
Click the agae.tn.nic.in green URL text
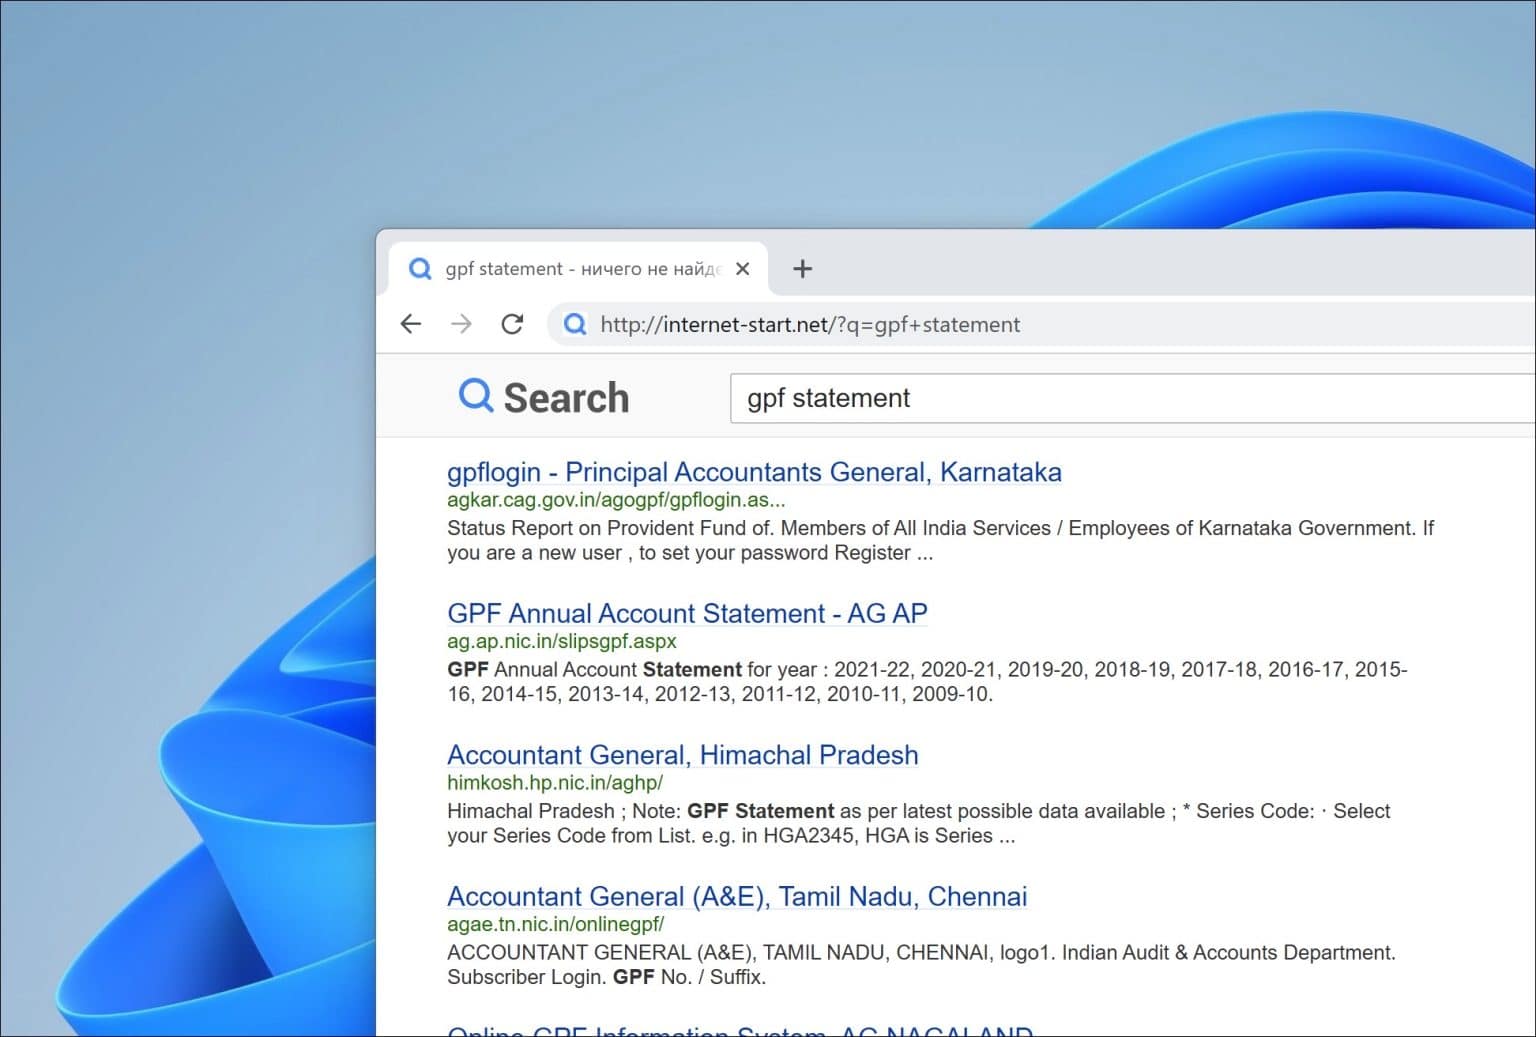pyautogui.click(x=555, y=925)
